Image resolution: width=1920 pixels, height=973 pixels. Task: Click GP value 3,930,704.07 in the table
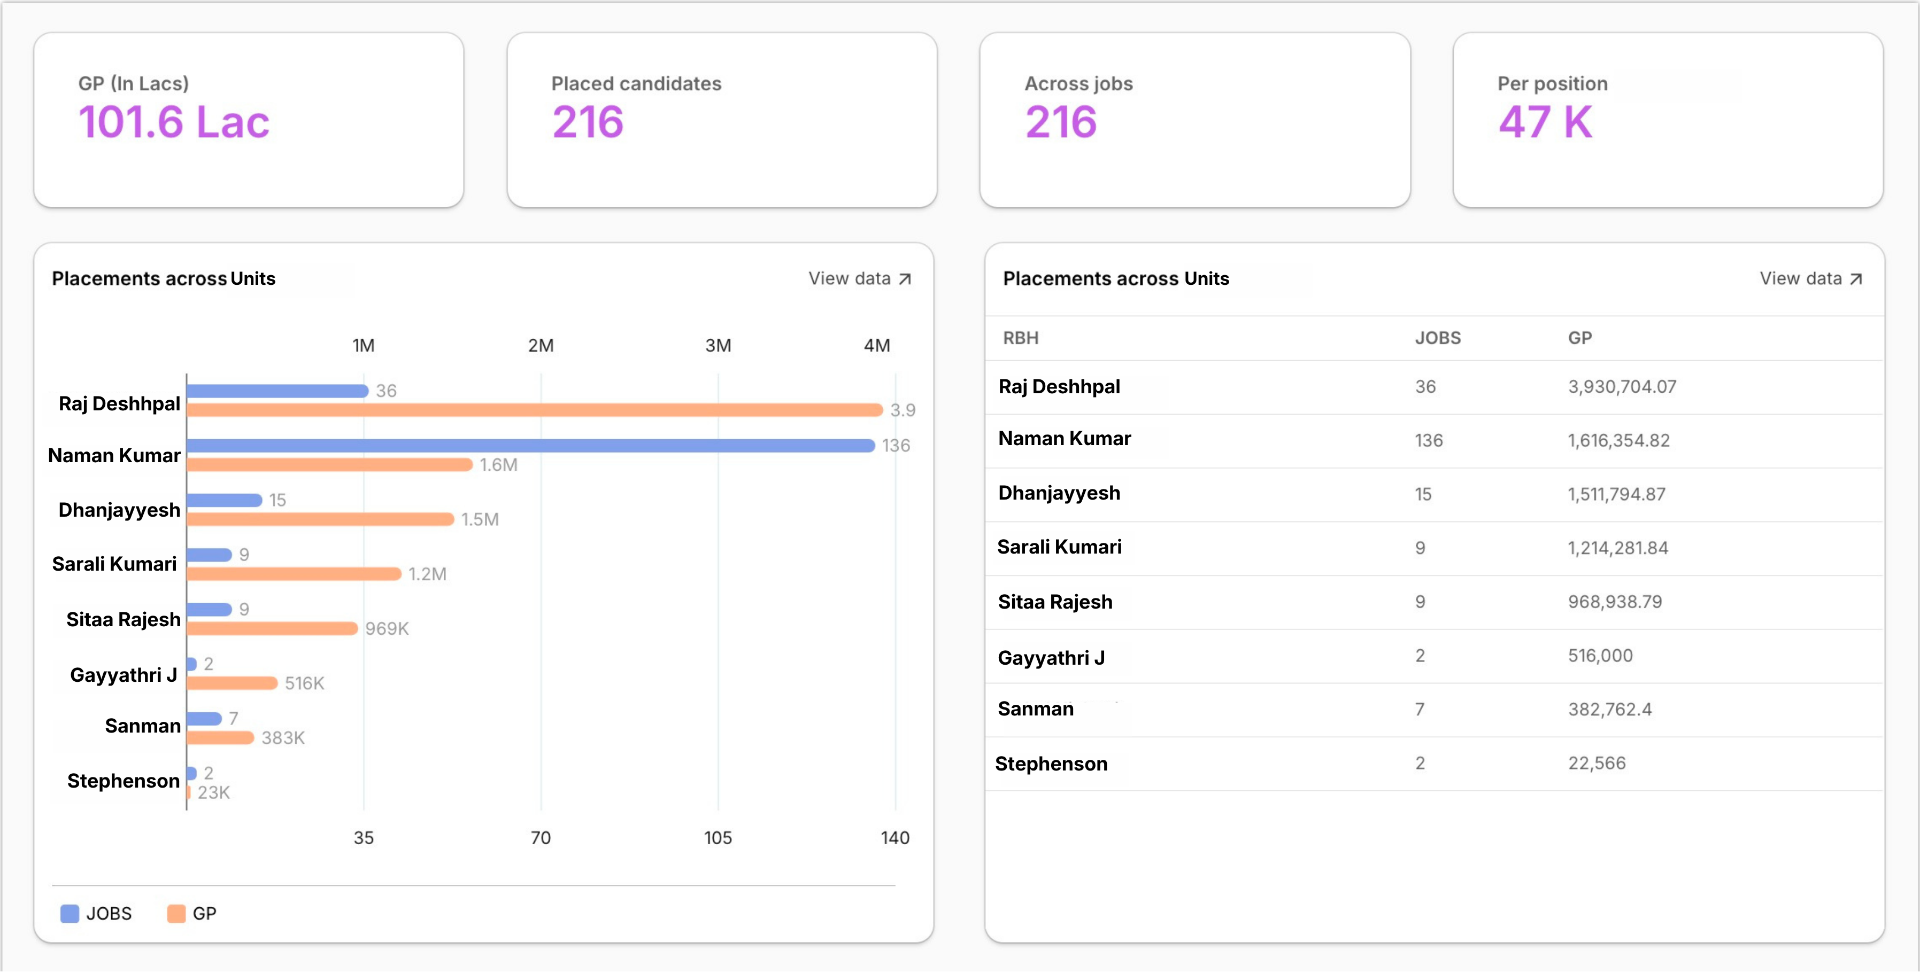click(1622, 387)
